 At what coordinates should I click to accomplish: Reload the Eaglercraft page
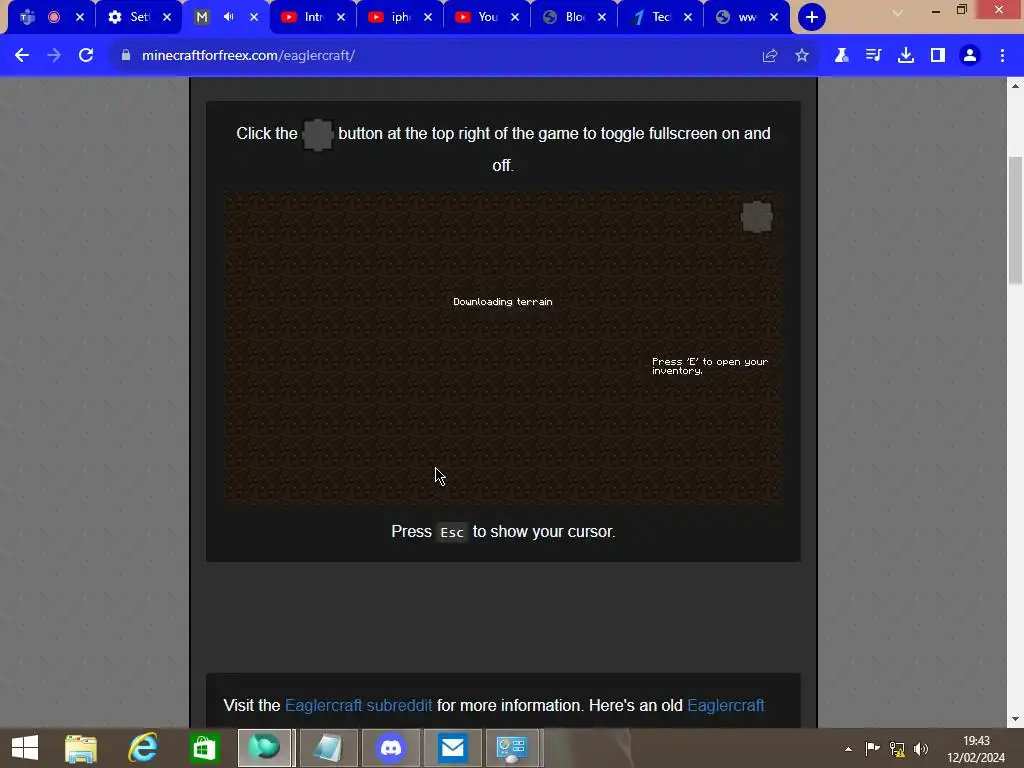click(x=86, y=56)
